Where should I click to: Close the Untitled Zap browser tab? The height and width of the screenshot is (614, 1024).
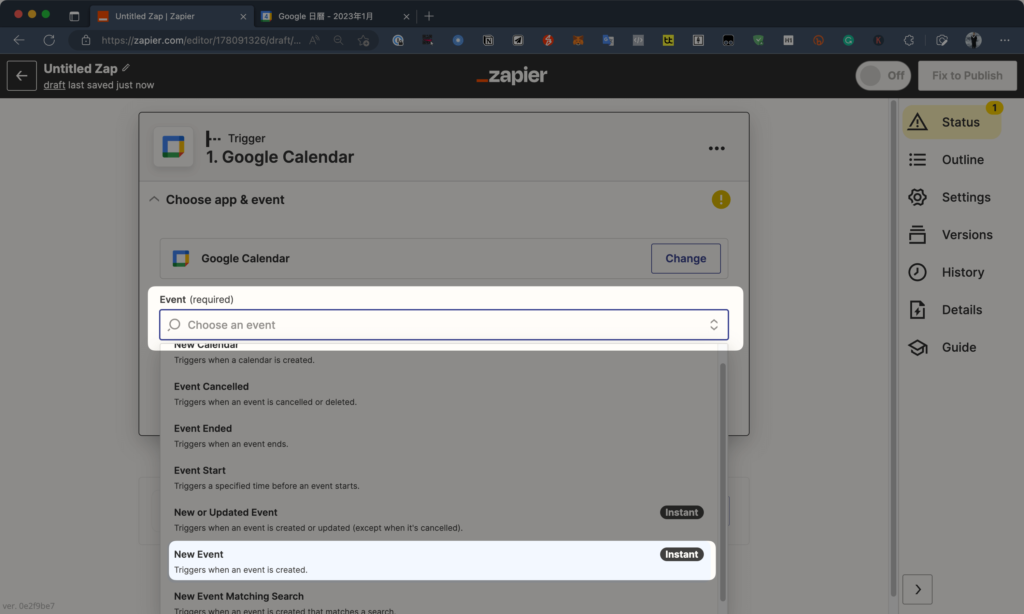(x=243, y=16)
